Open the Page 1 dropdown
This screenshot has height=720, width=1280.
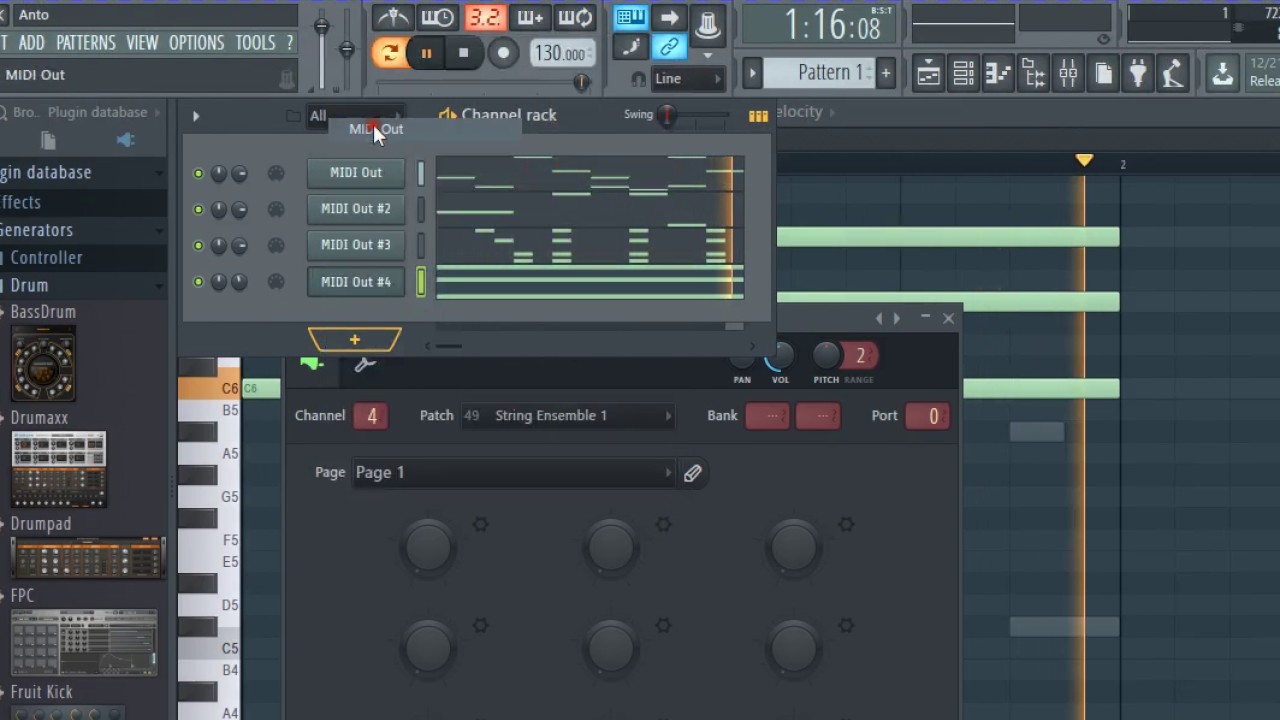(x=514, y=473)
